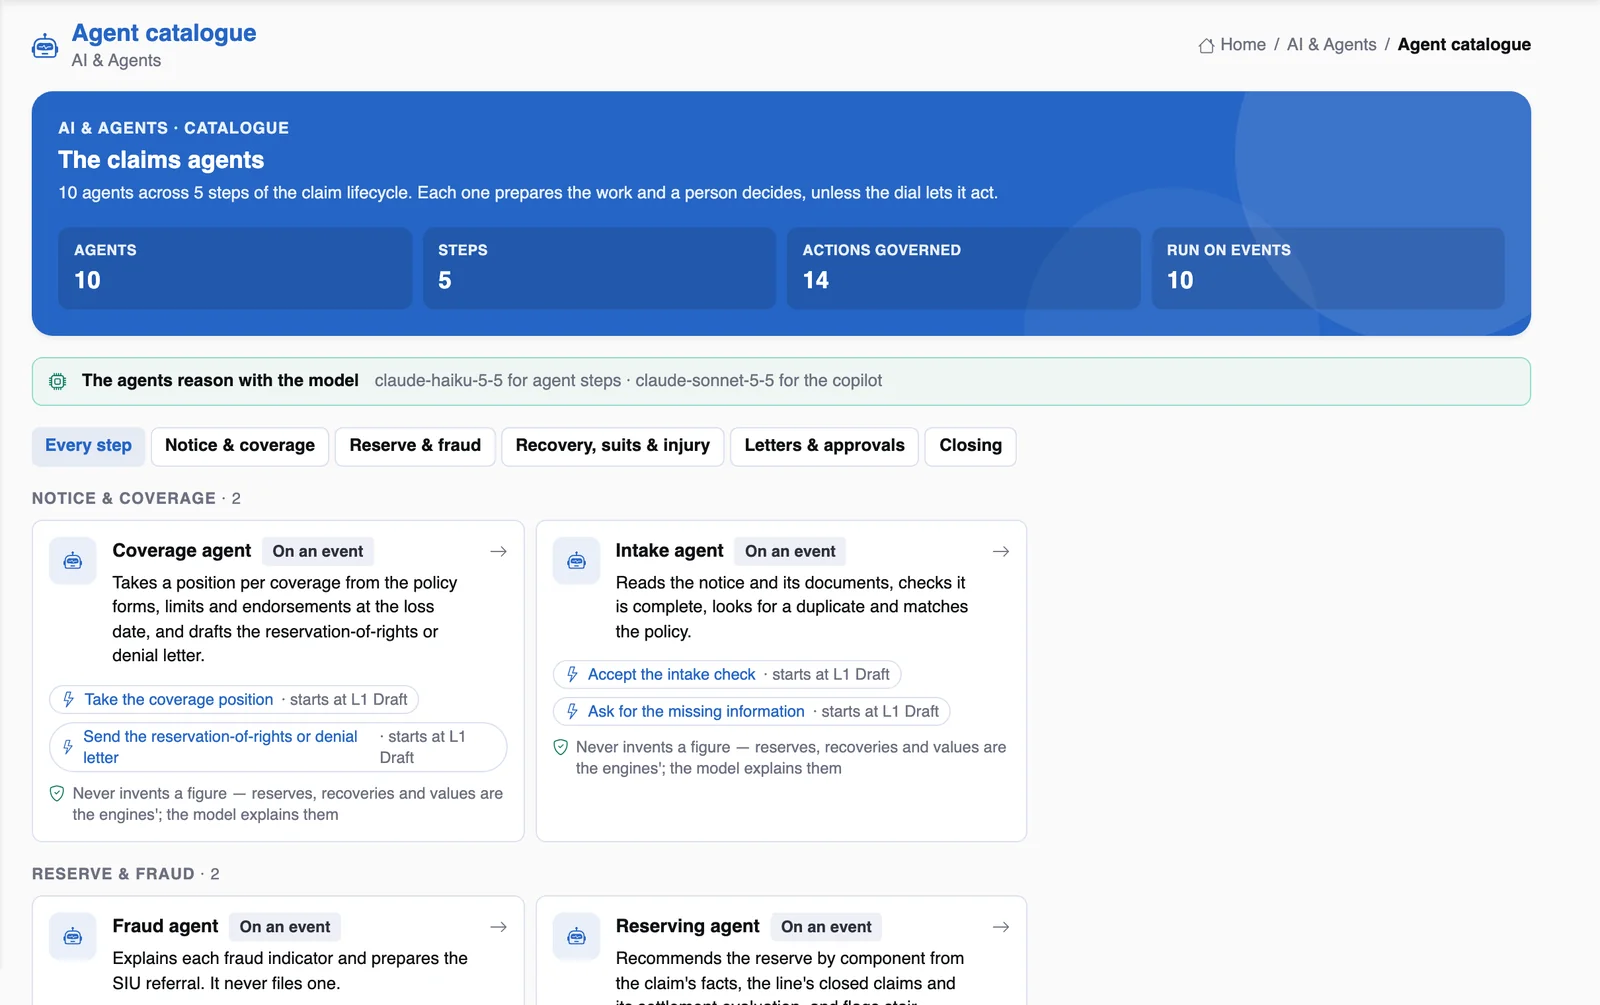Click the Agent catalogue robot icon in header
Image resolution: width=1600 pixels, height=1005 pixels.
tap(45, 46)
